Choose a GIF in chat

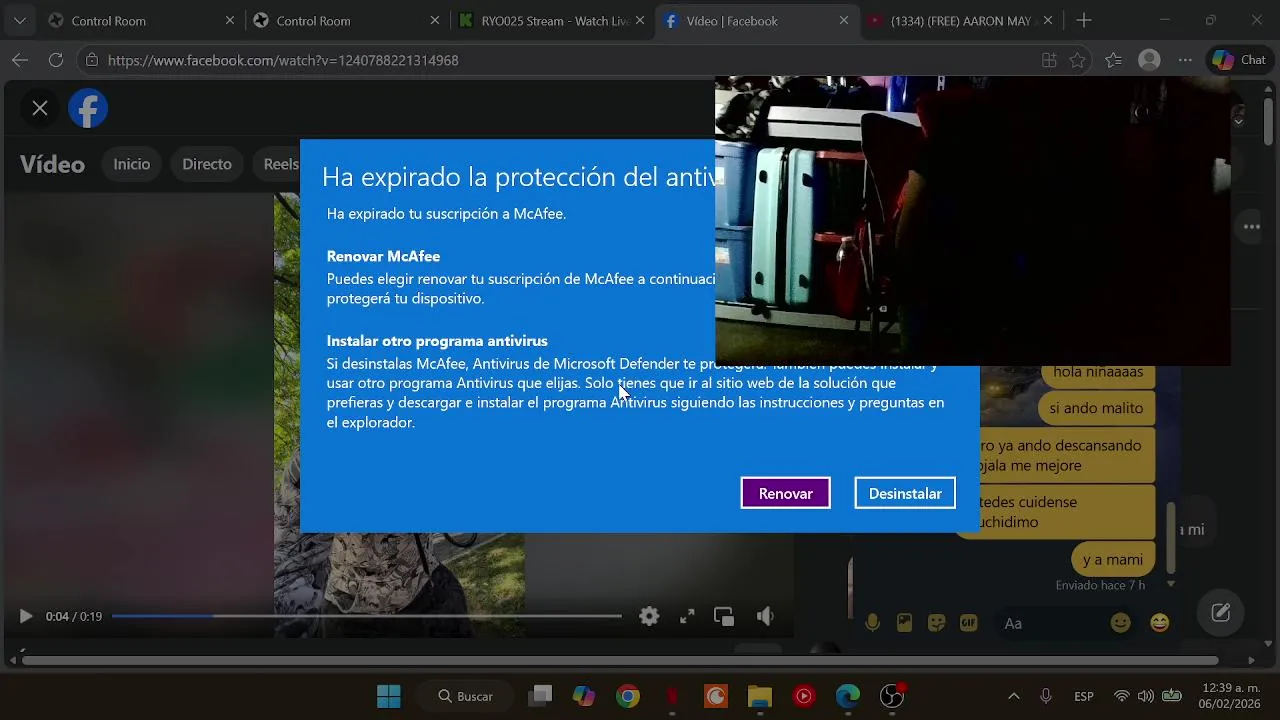point(968,623)
